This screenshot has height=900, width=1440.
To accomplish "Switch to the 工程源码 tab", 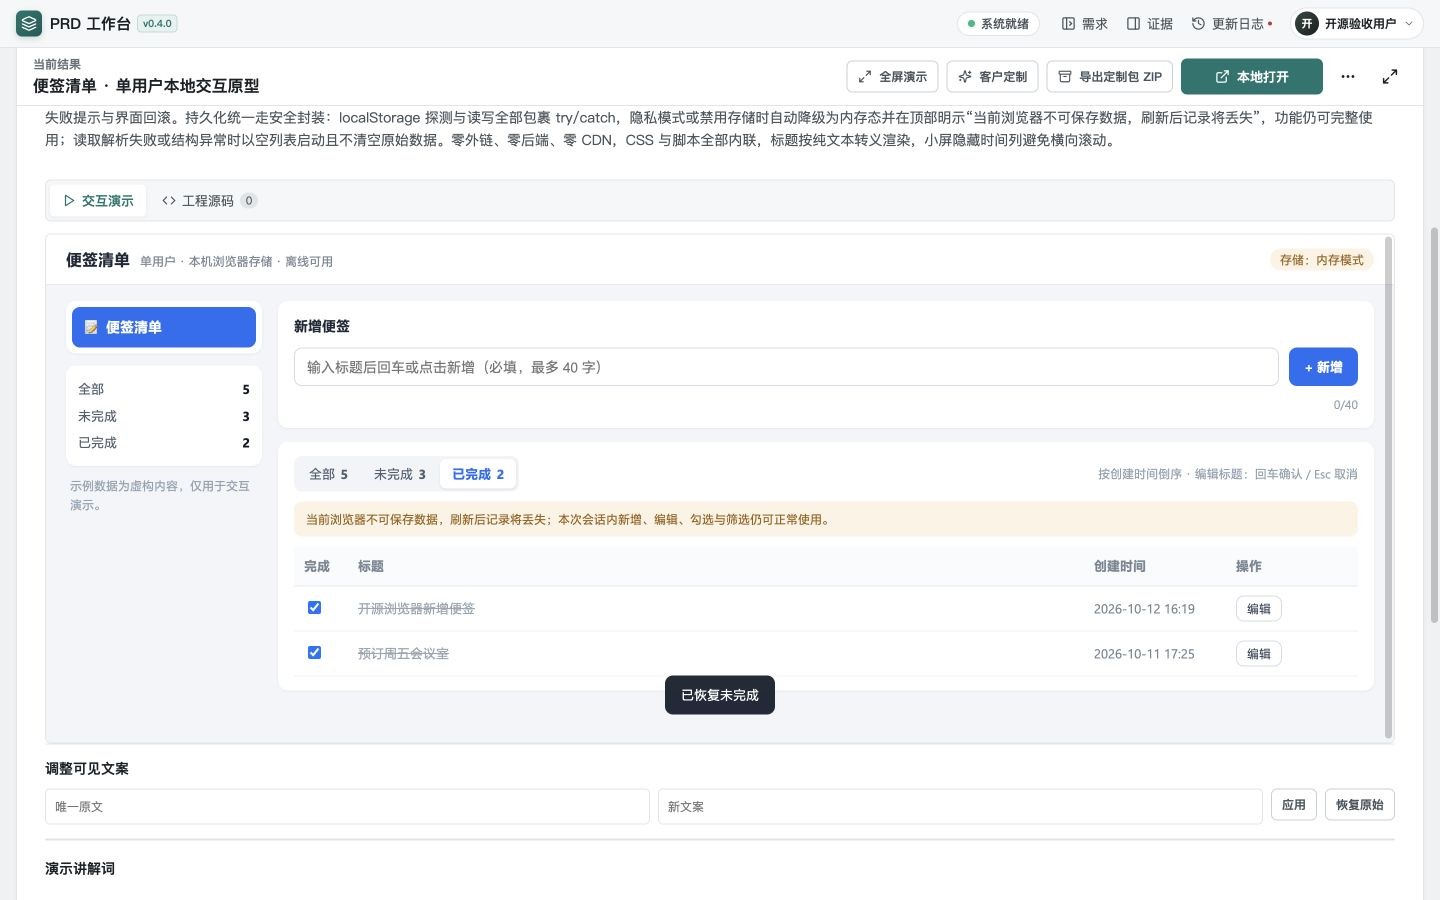I will pos(209,201).
